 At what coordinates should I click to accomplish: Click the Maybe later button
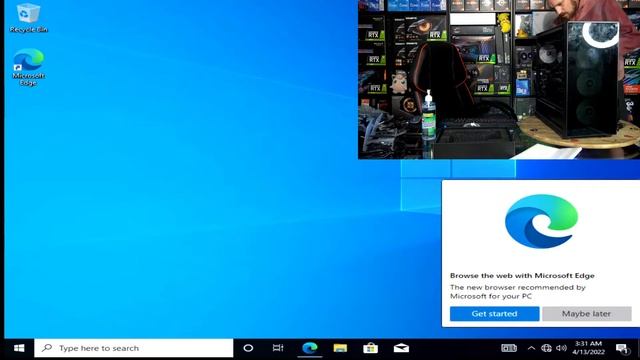click(587, 313)
